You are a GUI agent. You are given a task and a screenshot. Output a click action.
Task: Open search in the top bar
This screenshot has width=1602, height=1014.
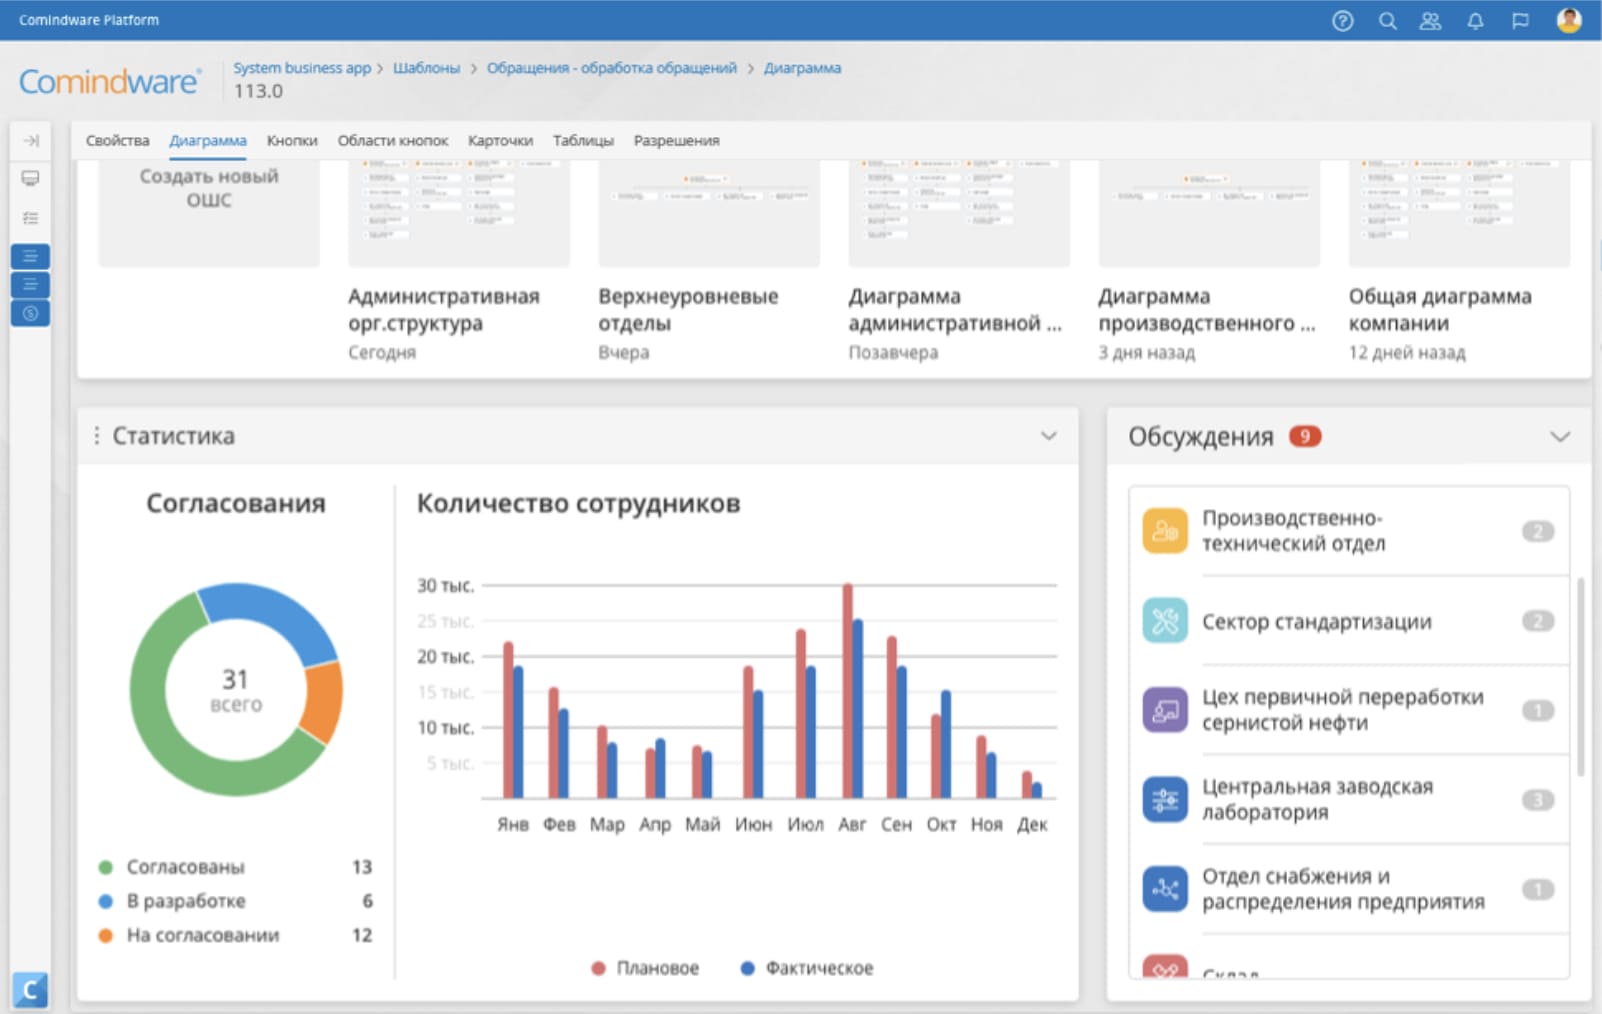(1387, 20)
